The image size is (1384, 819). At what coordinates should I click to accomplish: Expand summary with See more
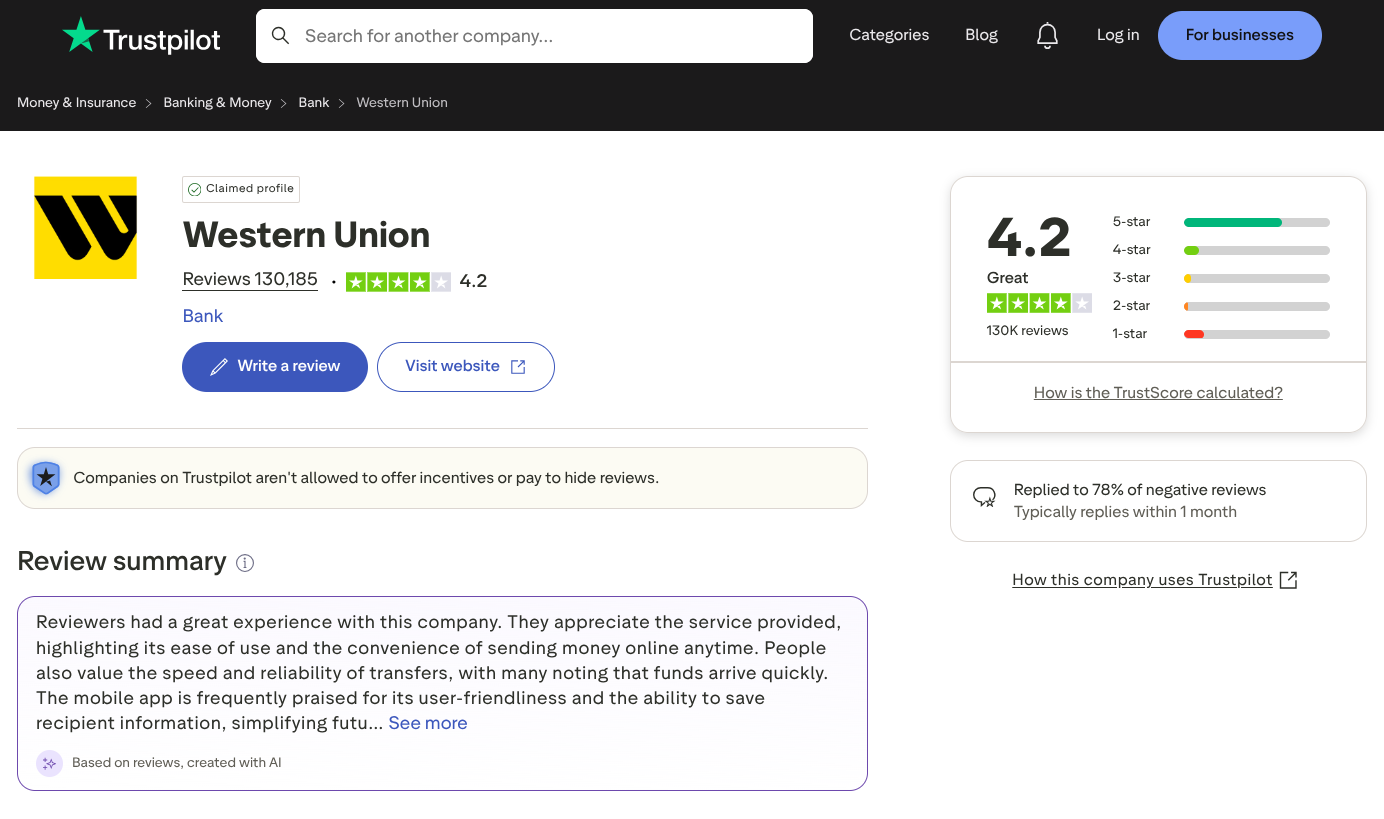point(428,723)
